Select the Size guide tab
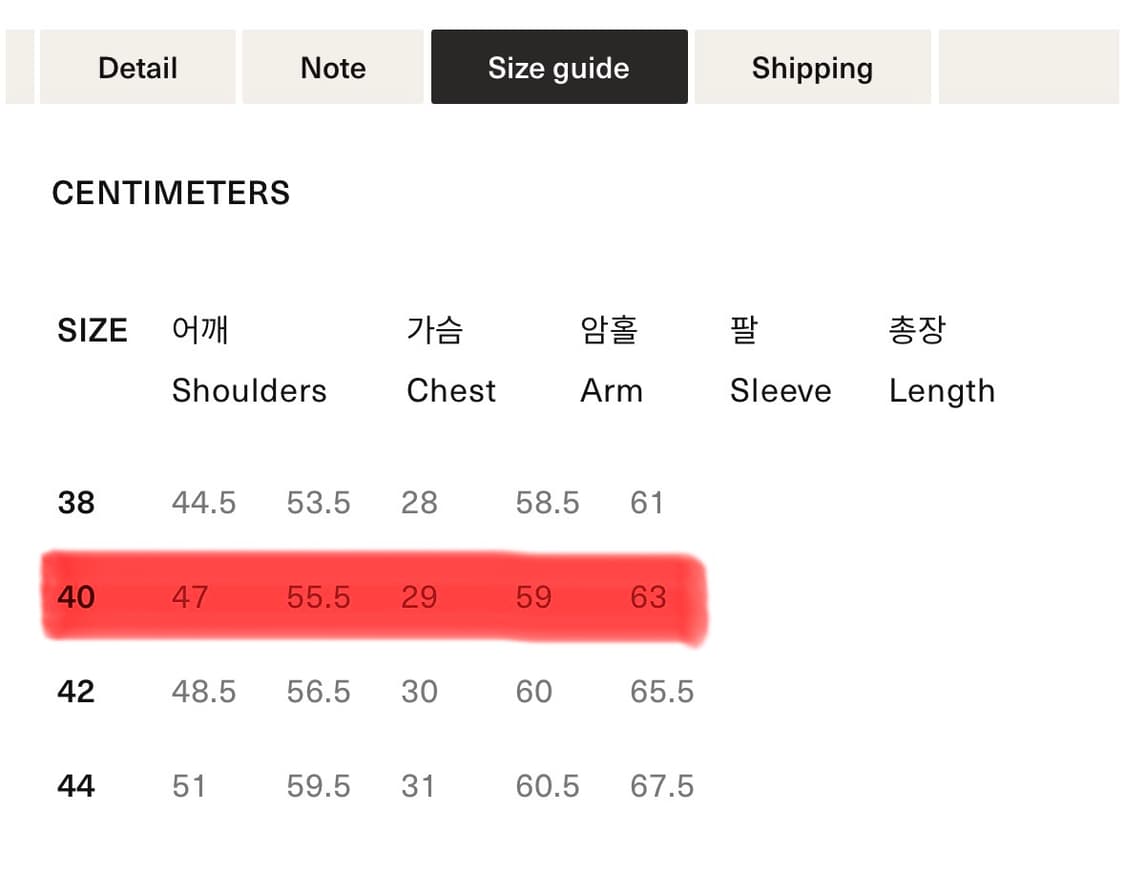 558,67
